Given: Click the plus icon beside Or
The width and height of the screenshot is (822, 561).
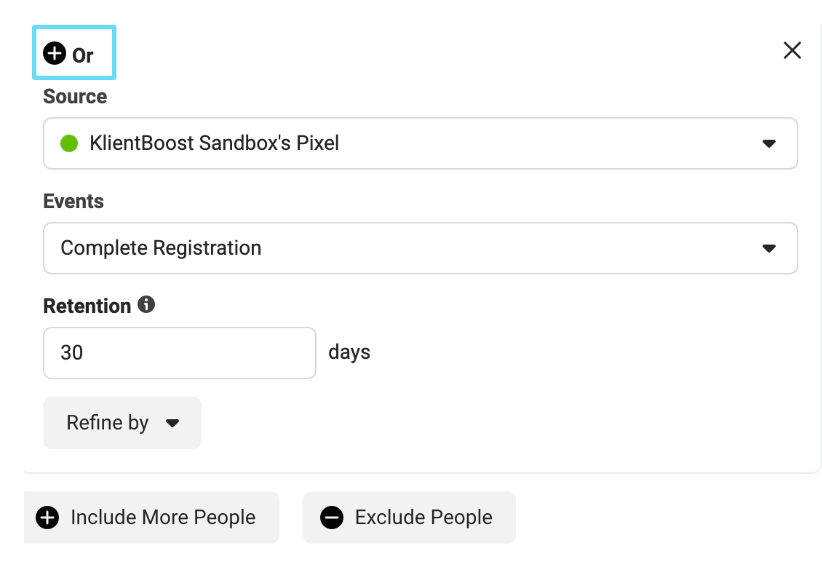Looking at the screenshot, I should 55,54.
